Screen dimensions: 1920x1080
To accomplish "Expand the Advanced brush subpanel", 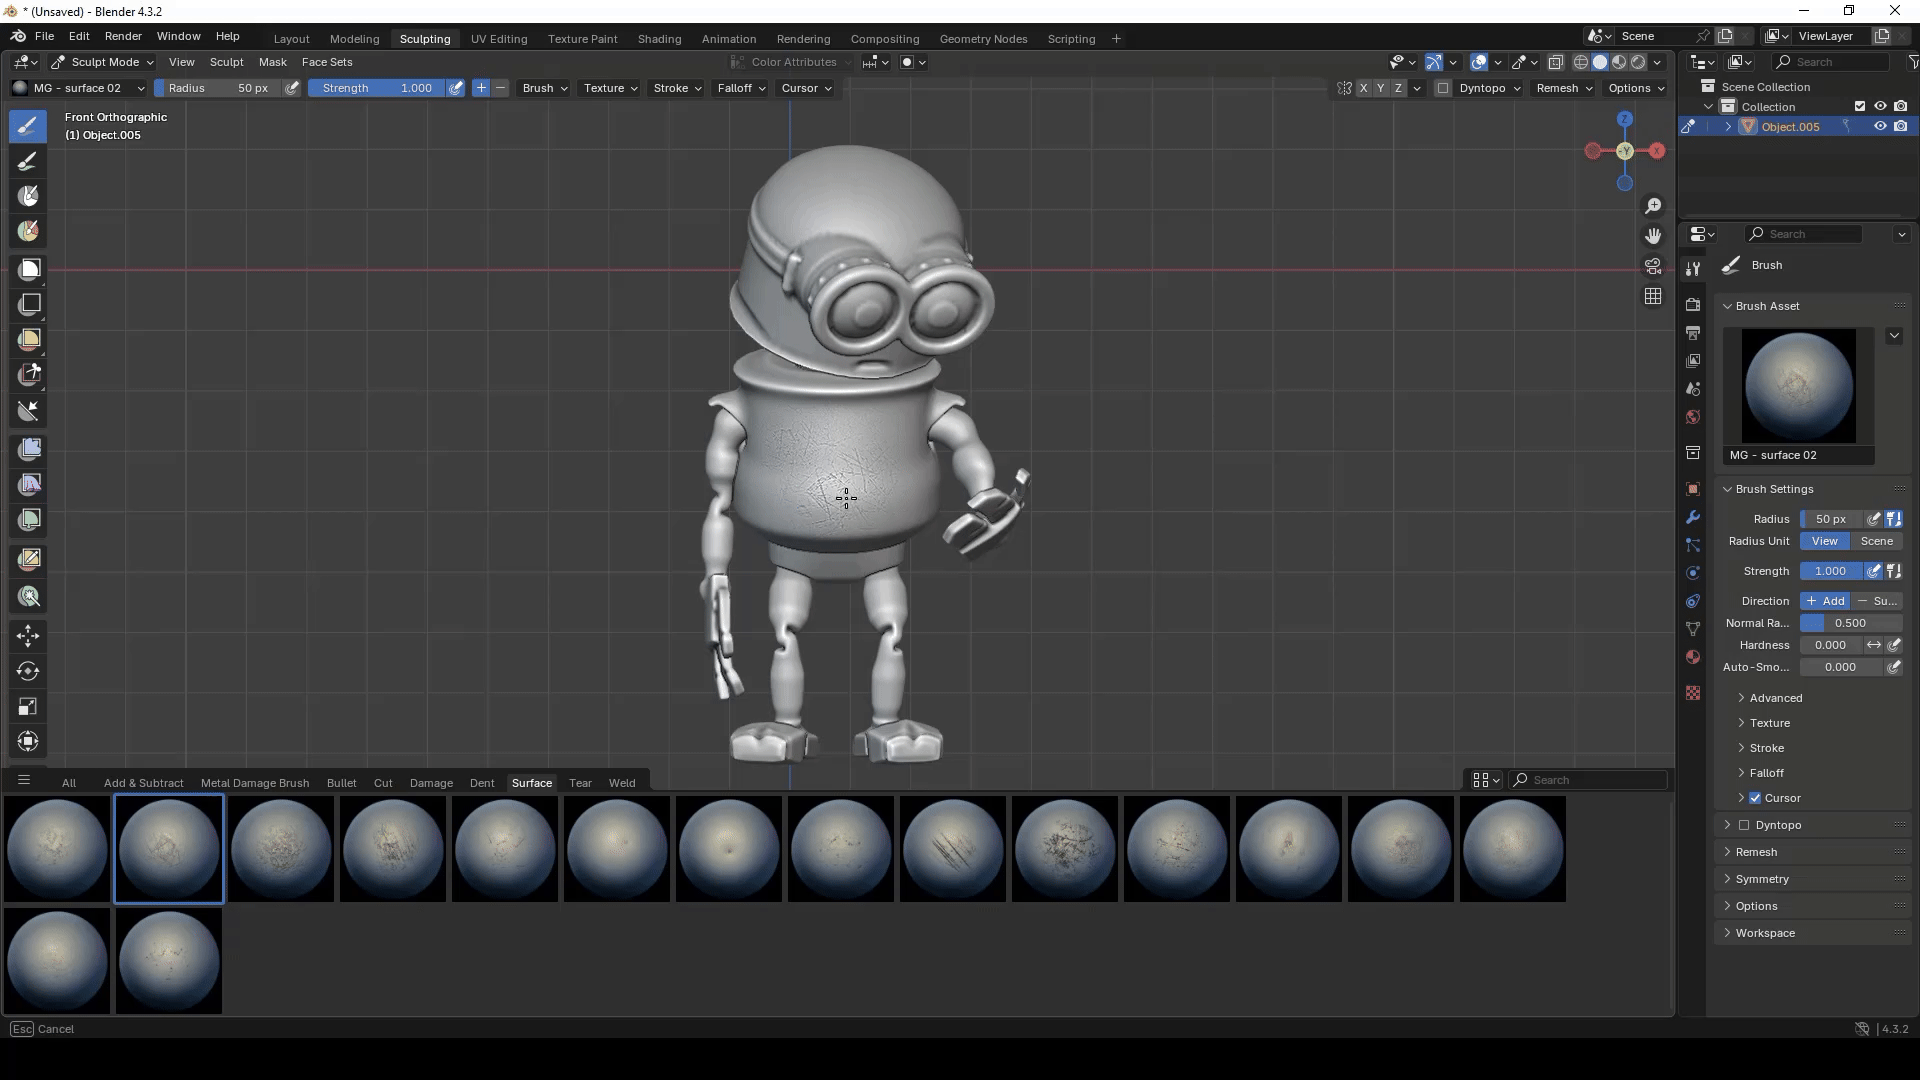I will pyautogui.click(x=1776, y=698).
